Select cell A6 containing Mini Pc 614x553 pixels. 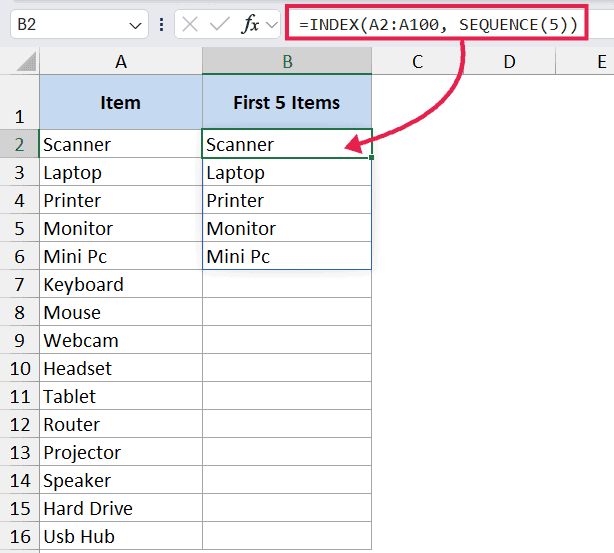click(x=121, y=256)
